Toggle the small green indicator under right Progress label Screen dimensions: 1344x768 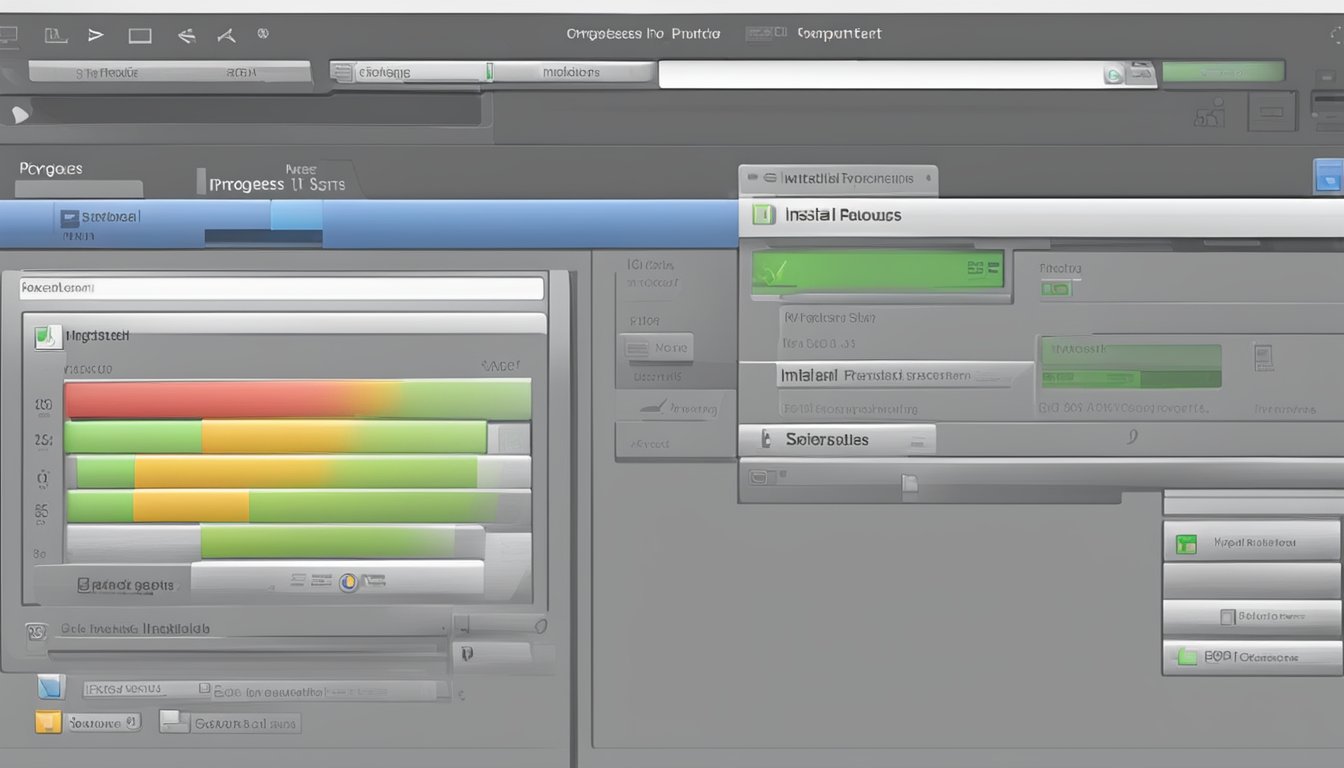[x=1055, y=289]
